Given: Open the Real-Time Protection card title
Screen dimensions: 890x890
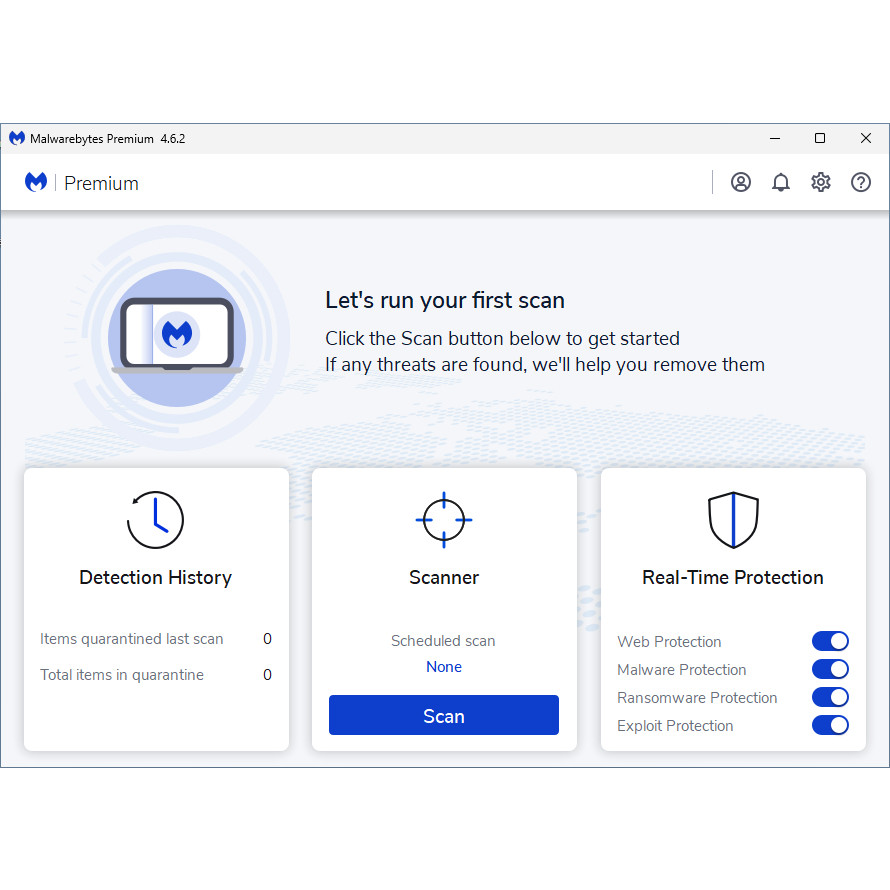Looking at the screenshot, I should (x=733, y=577).
